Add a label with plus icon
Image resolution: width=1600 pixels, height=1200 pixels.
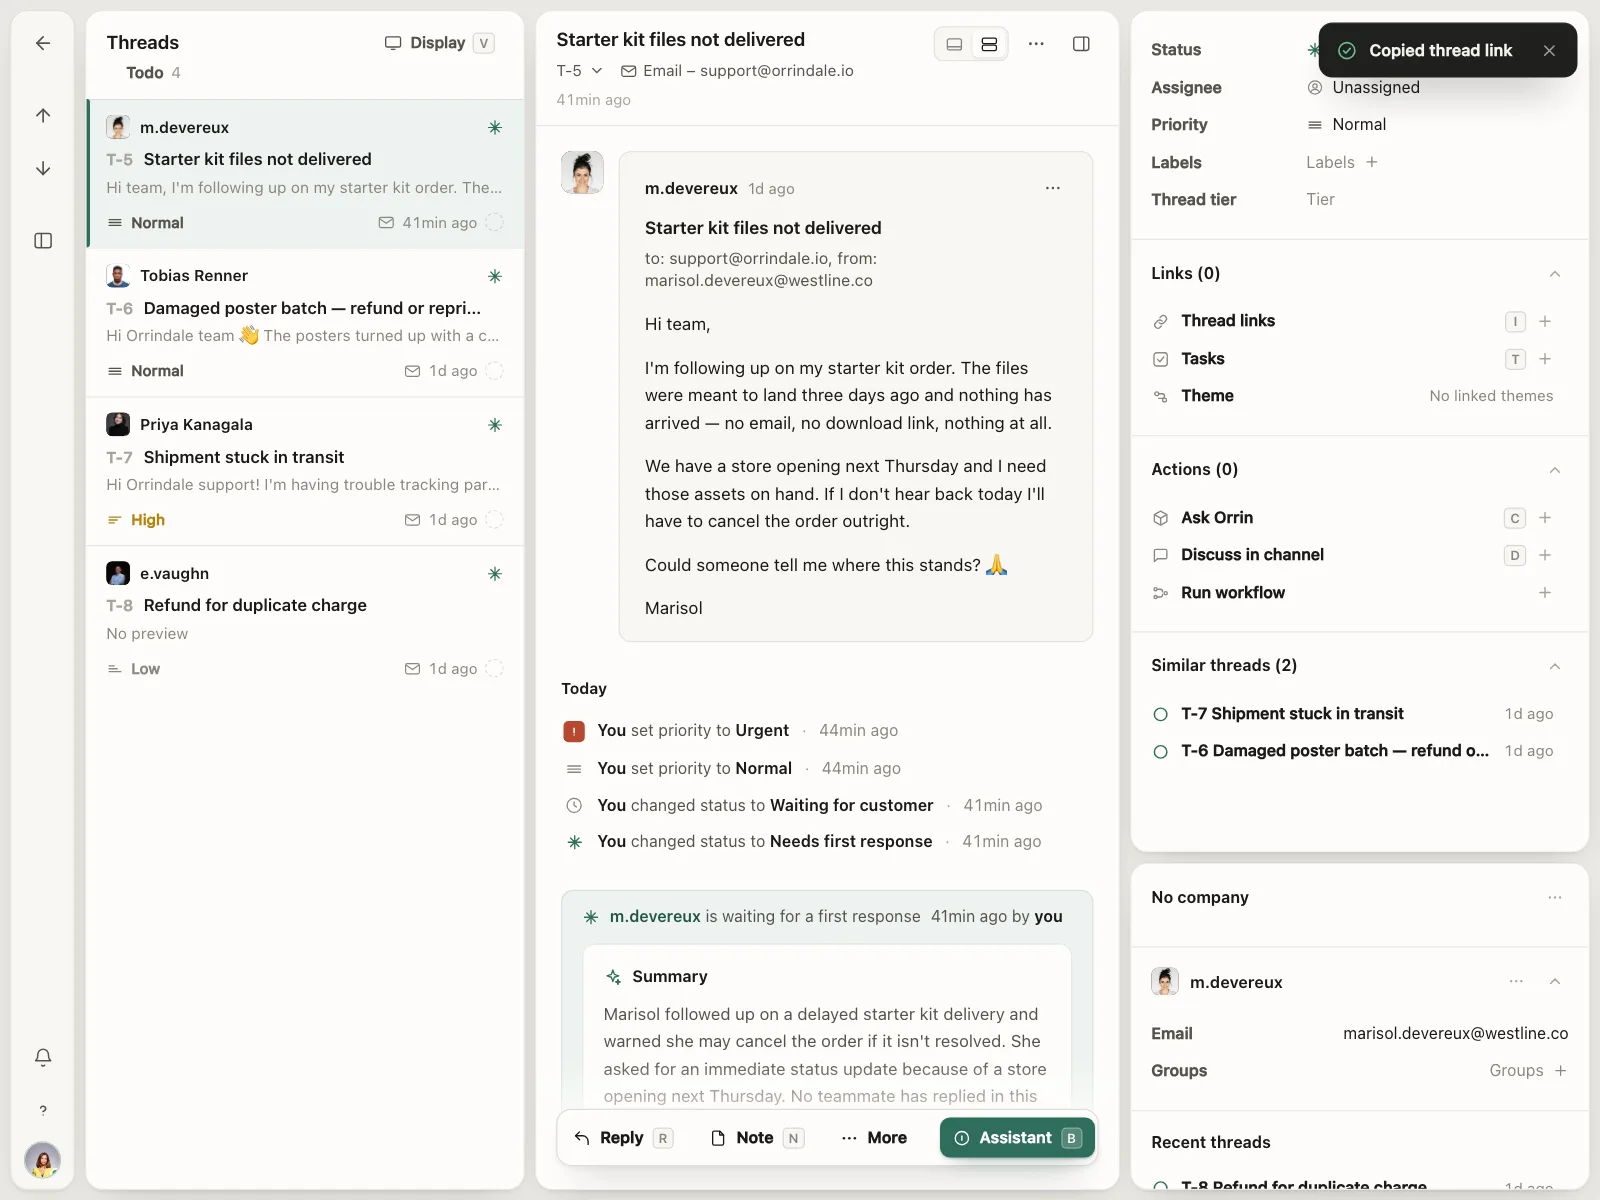(1372, 162)
